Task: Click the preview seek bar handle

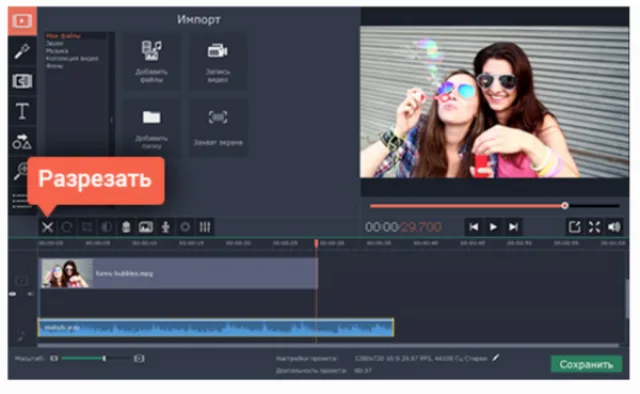Action: [x=564, y=206]
